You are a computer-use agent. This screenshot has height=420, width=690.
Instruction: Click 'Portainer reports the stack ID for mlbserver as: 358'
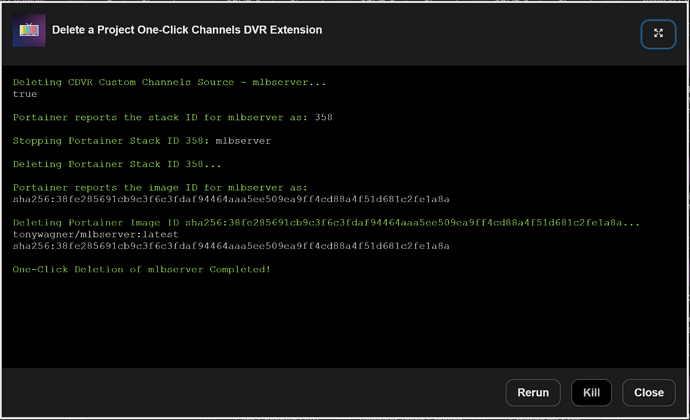[172, 118]
